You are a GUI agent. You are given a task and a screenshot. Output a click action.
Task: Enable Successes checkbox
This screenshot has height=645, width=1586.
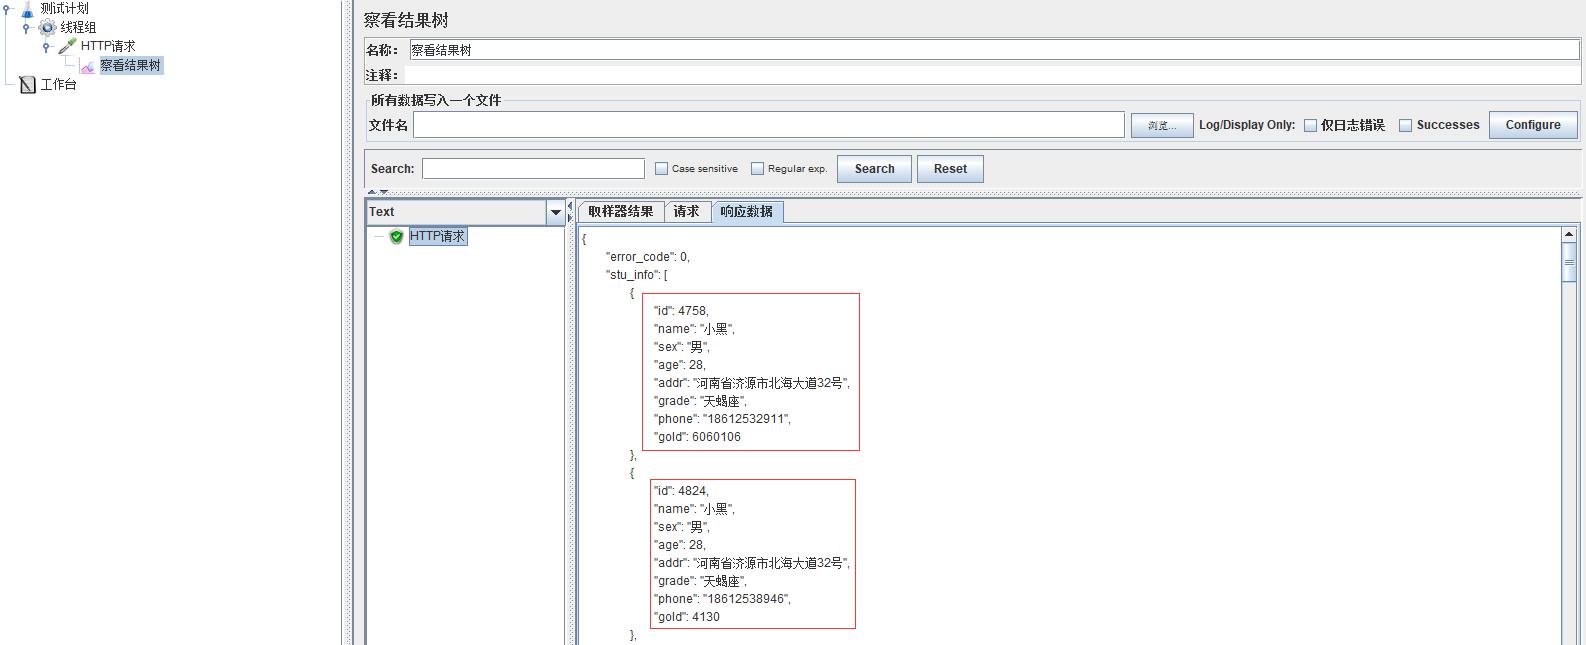[1405, 126]
